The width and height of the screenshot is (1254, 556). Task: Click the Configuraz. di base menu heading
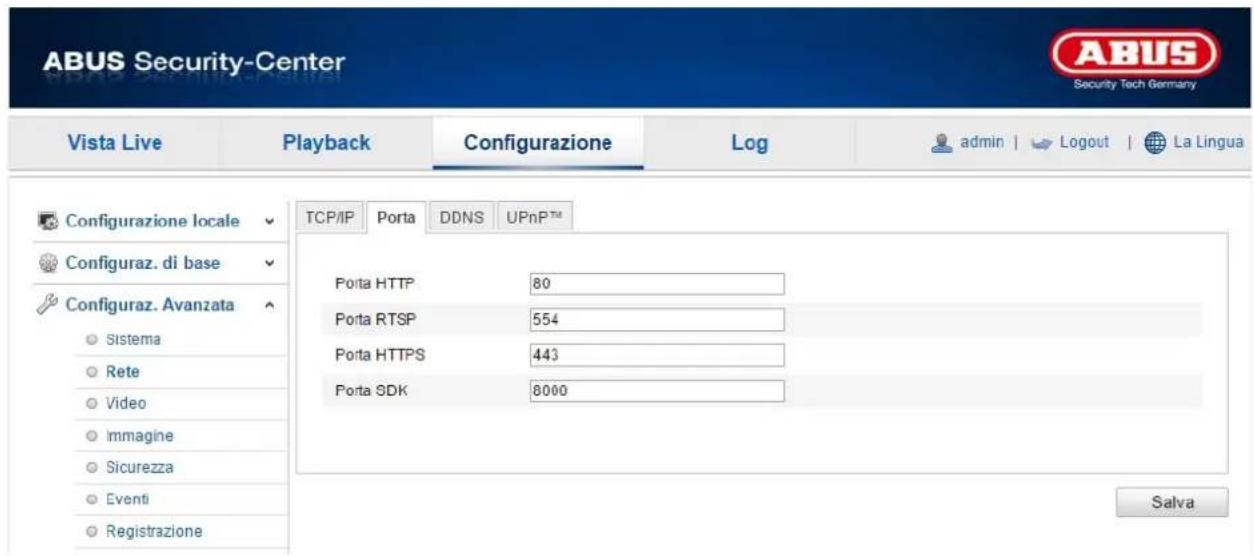(143, 265)
